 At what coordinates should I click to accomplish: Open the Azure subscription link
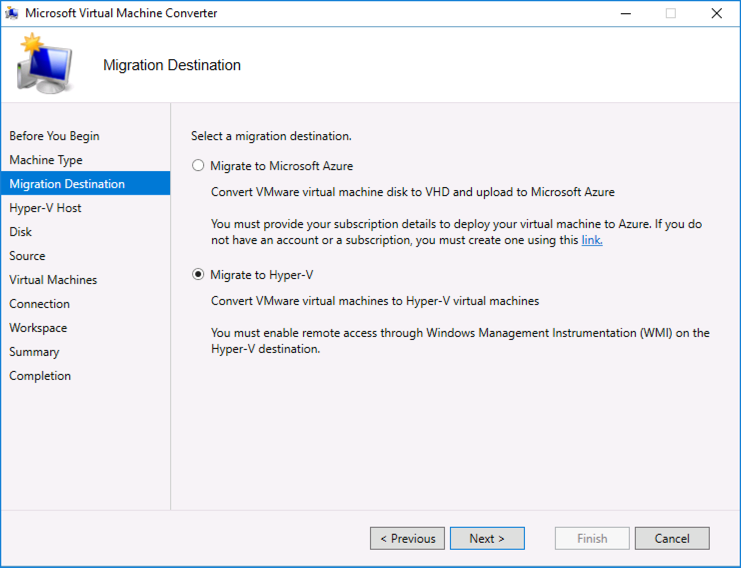pos(592,240)
